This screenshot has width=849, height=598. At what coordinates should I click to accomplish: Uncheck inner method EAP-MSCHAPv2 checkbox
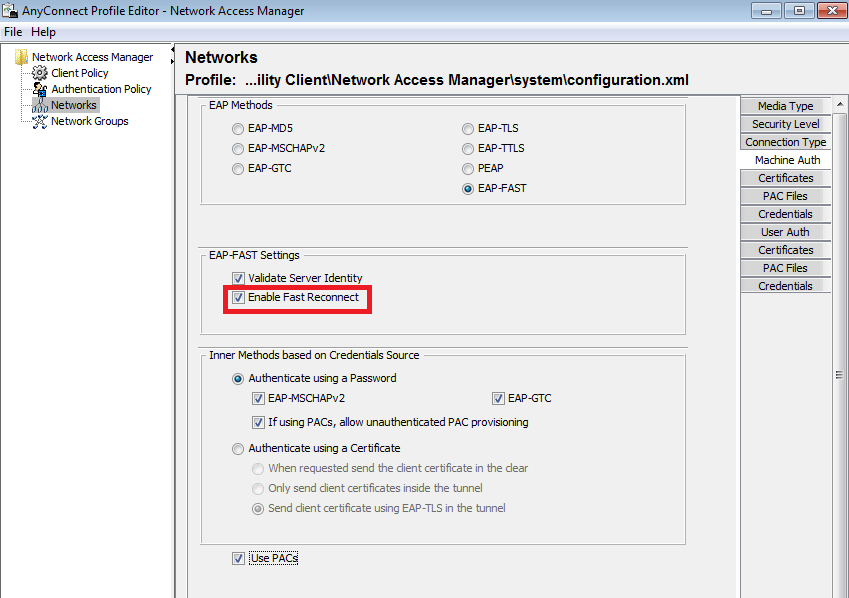(x=258, y=399)
